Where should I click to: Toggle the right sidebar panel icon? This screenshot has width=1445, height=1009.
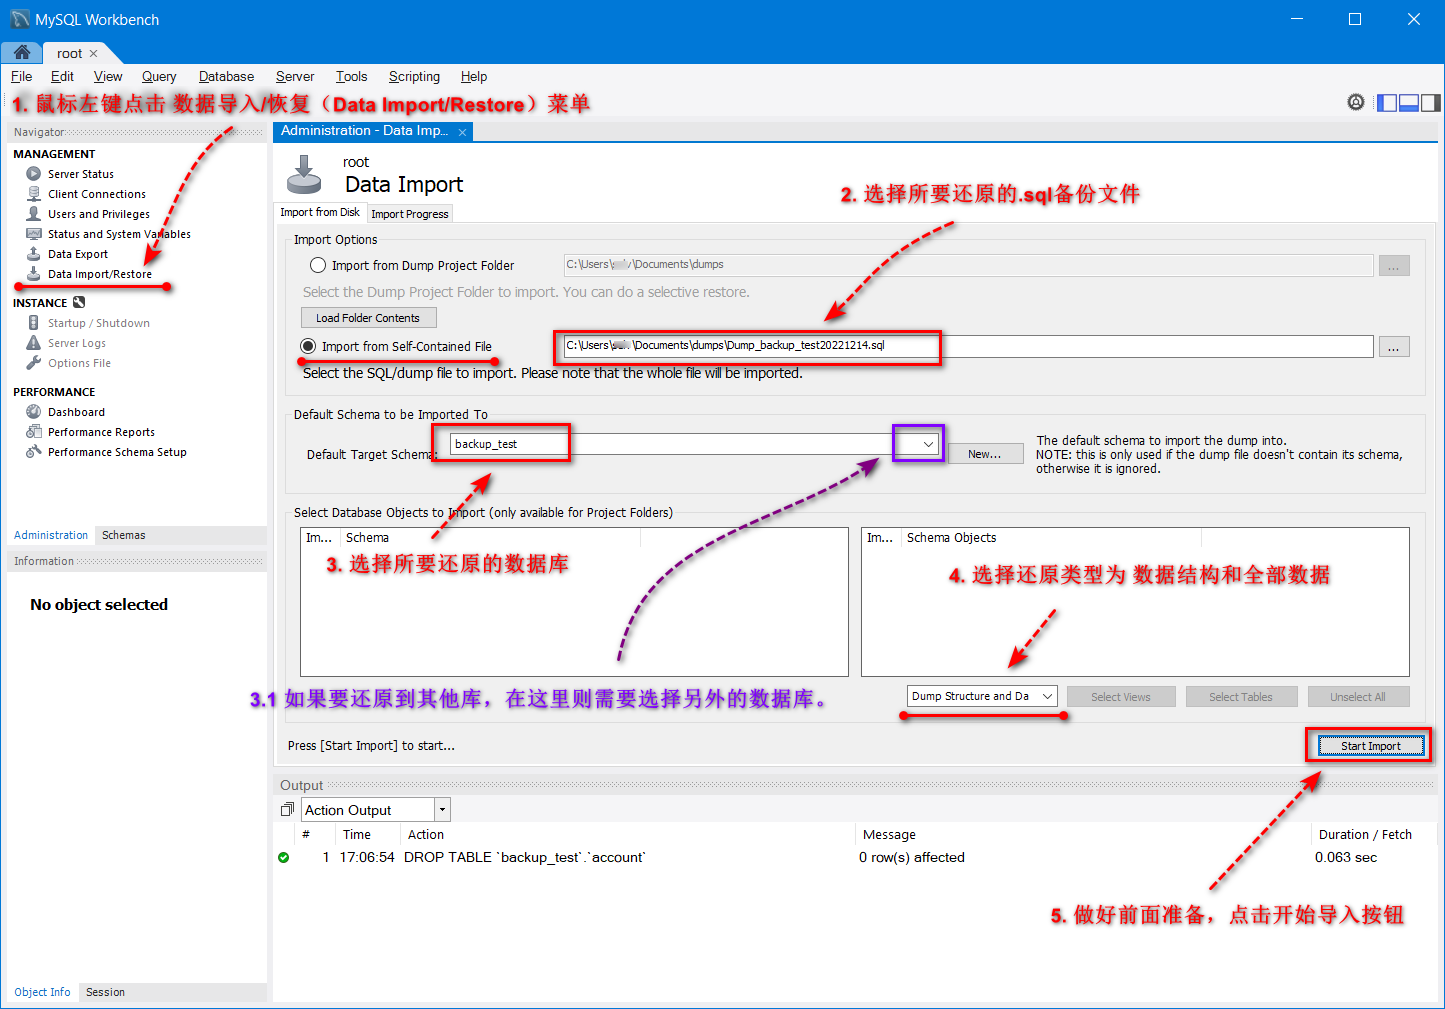tap(1431, 102)
